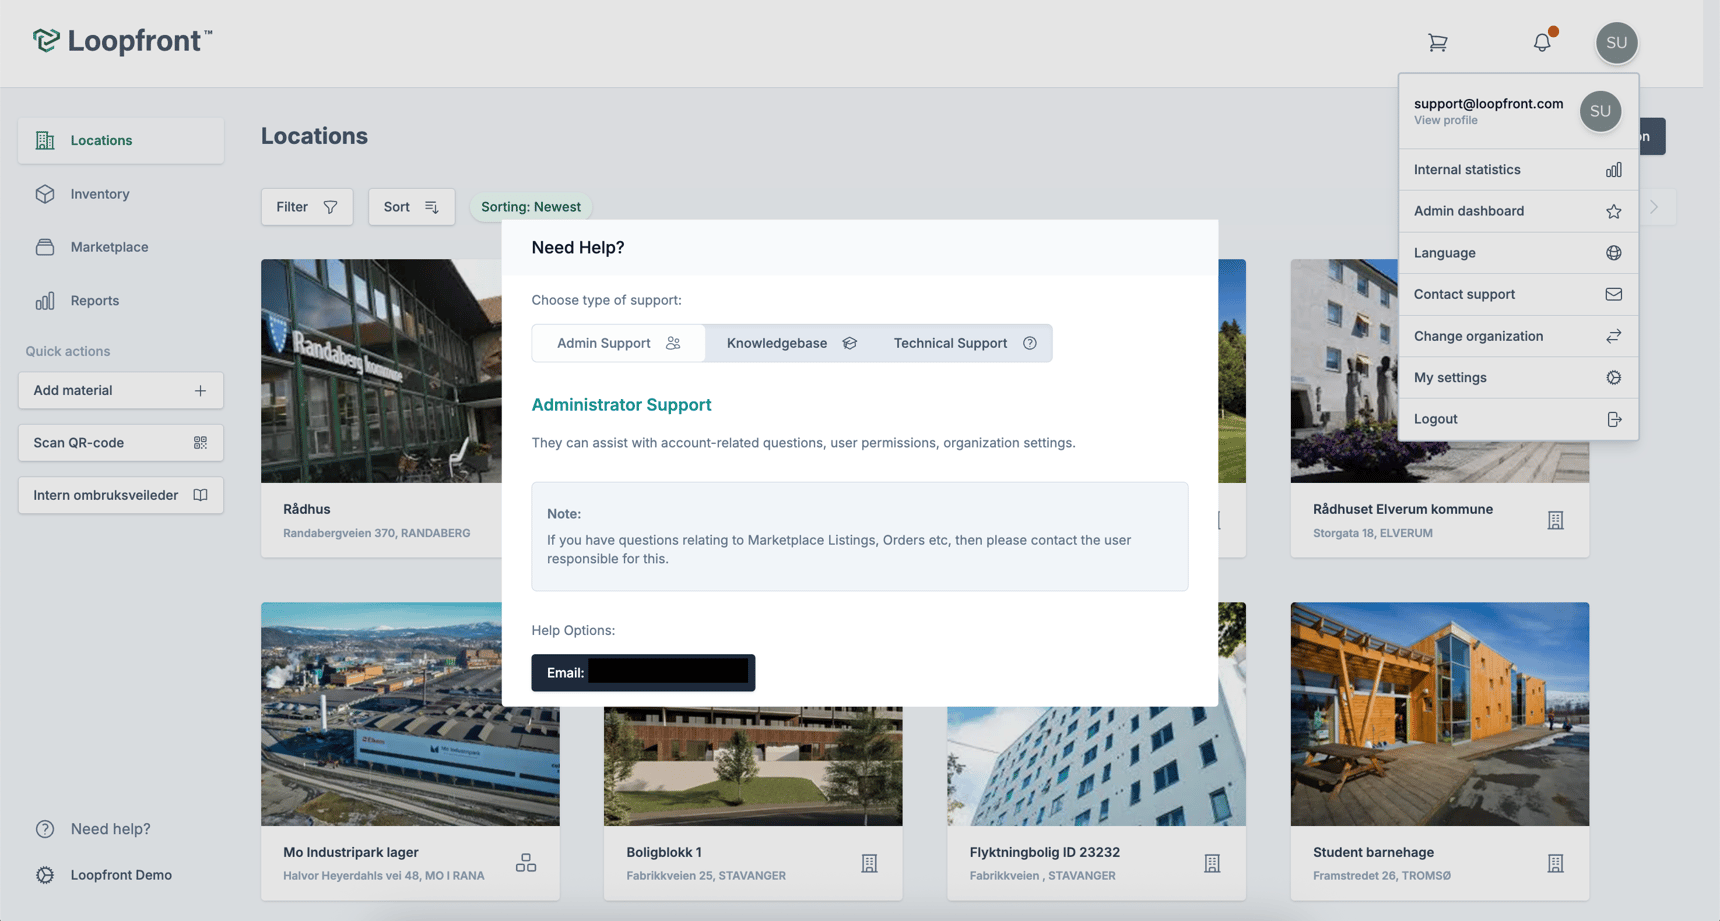Click building icon on Rådhuset Elverum card
1720x921 pixels.
[x=1555, y=520]
